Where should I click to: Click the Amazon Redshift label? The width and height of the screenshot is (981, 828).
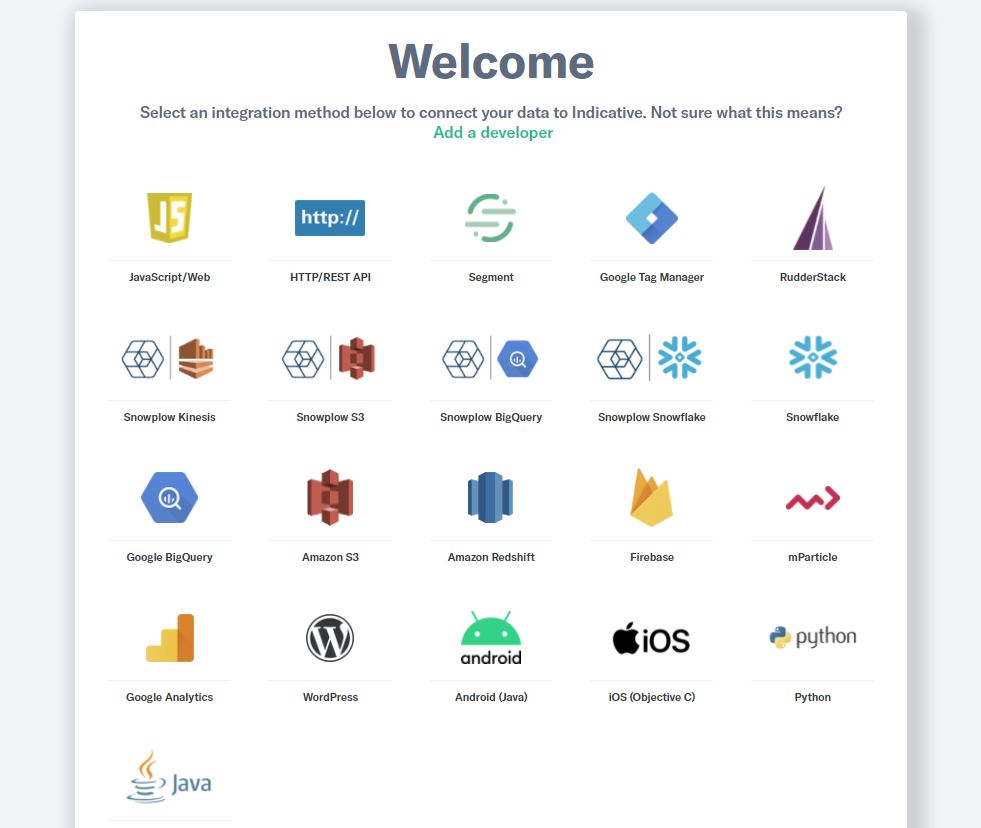click(491, 558)
